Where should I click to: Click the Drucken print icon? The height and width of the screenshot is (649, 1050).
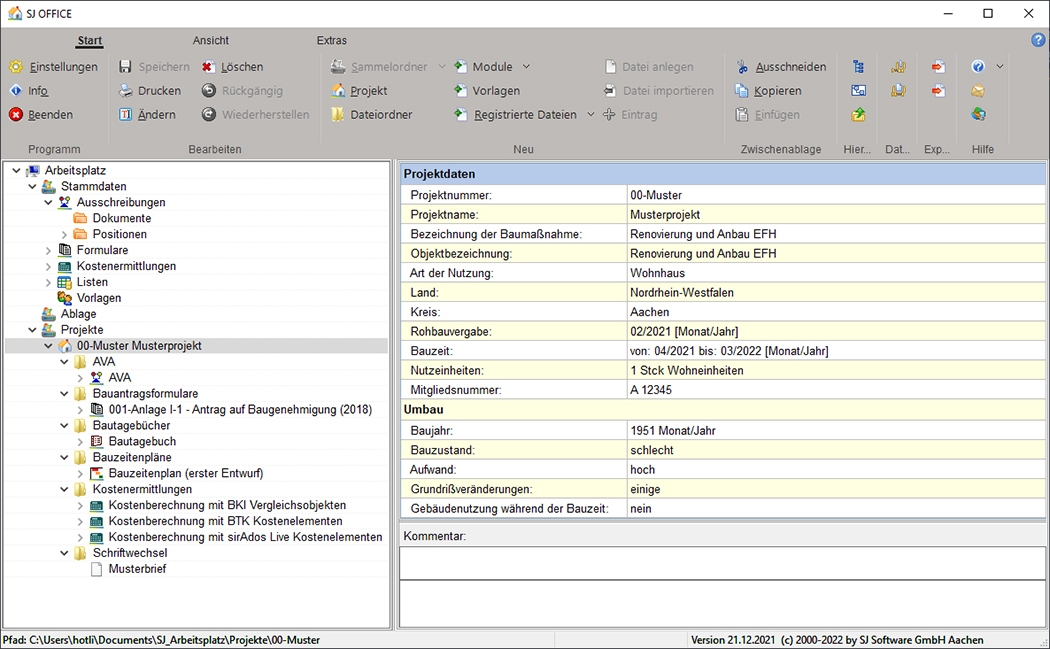click(126, 91)
